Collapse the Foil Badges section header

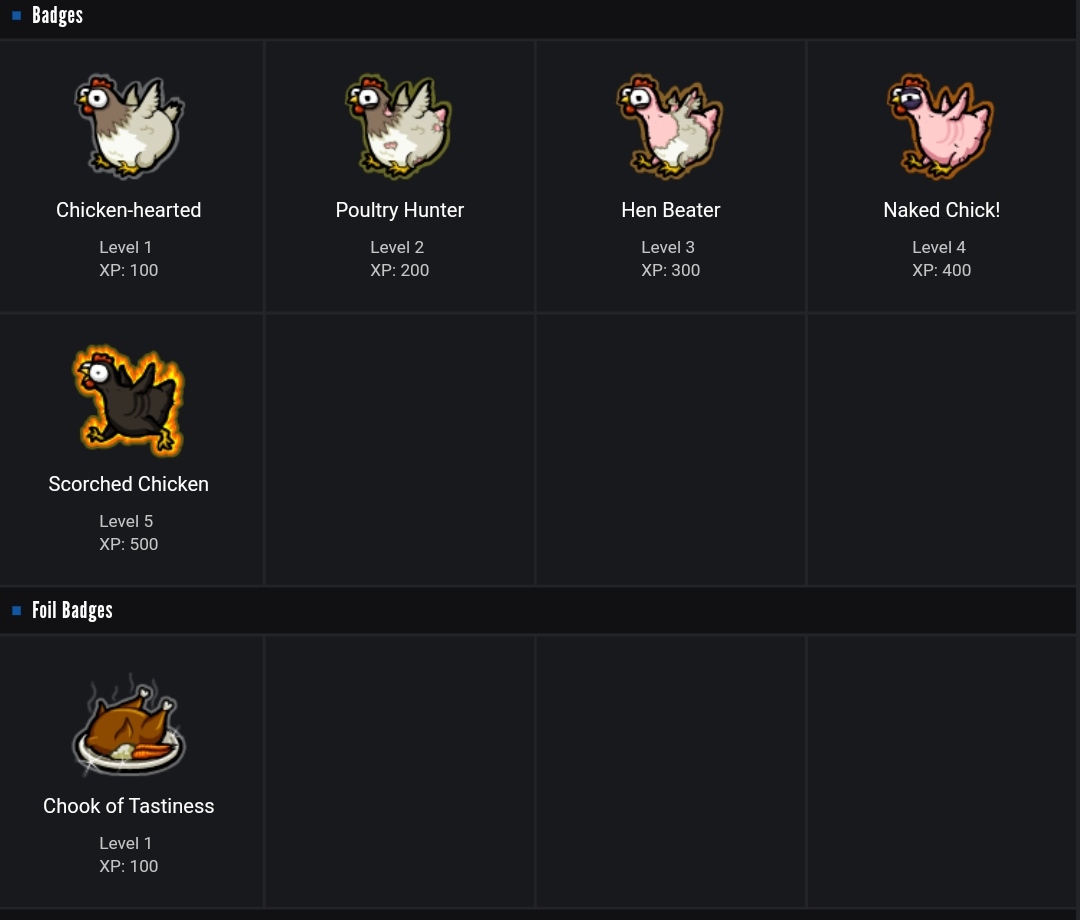[72, 610]
